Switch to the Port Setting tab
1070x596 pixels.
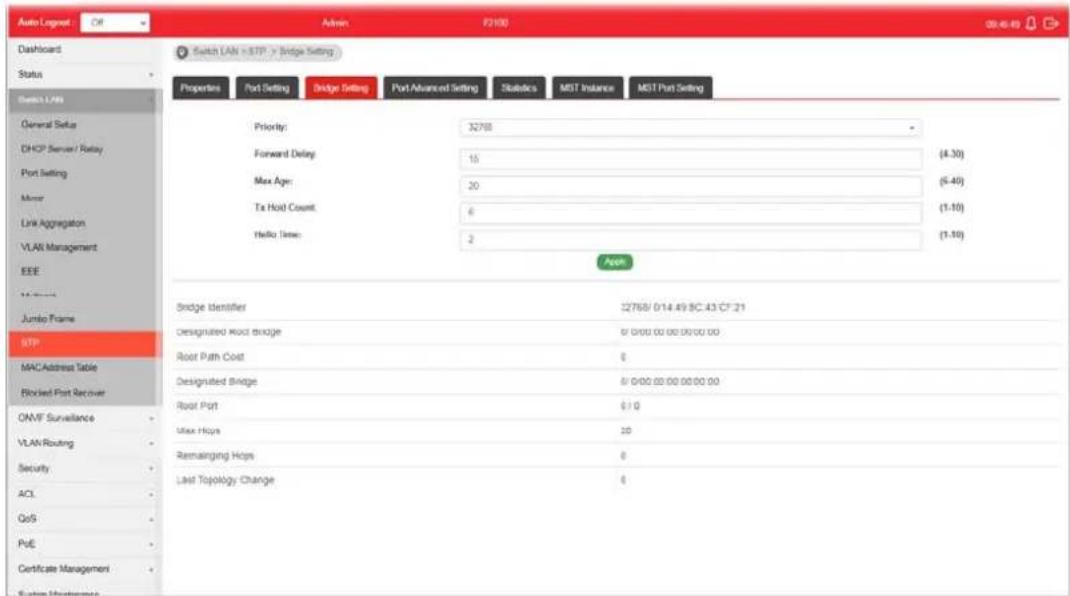tap(267, 87)
